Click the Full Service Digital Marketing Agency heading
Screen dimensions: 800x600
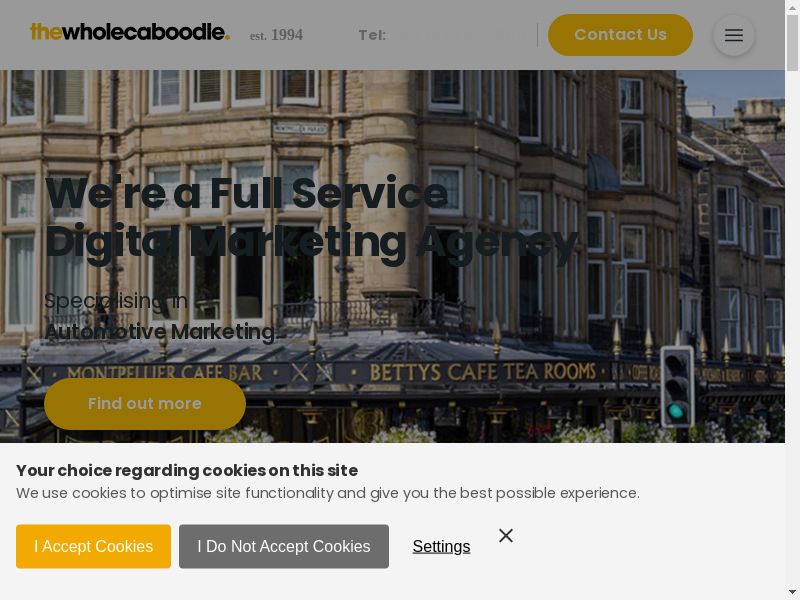[x=312, y=218]
